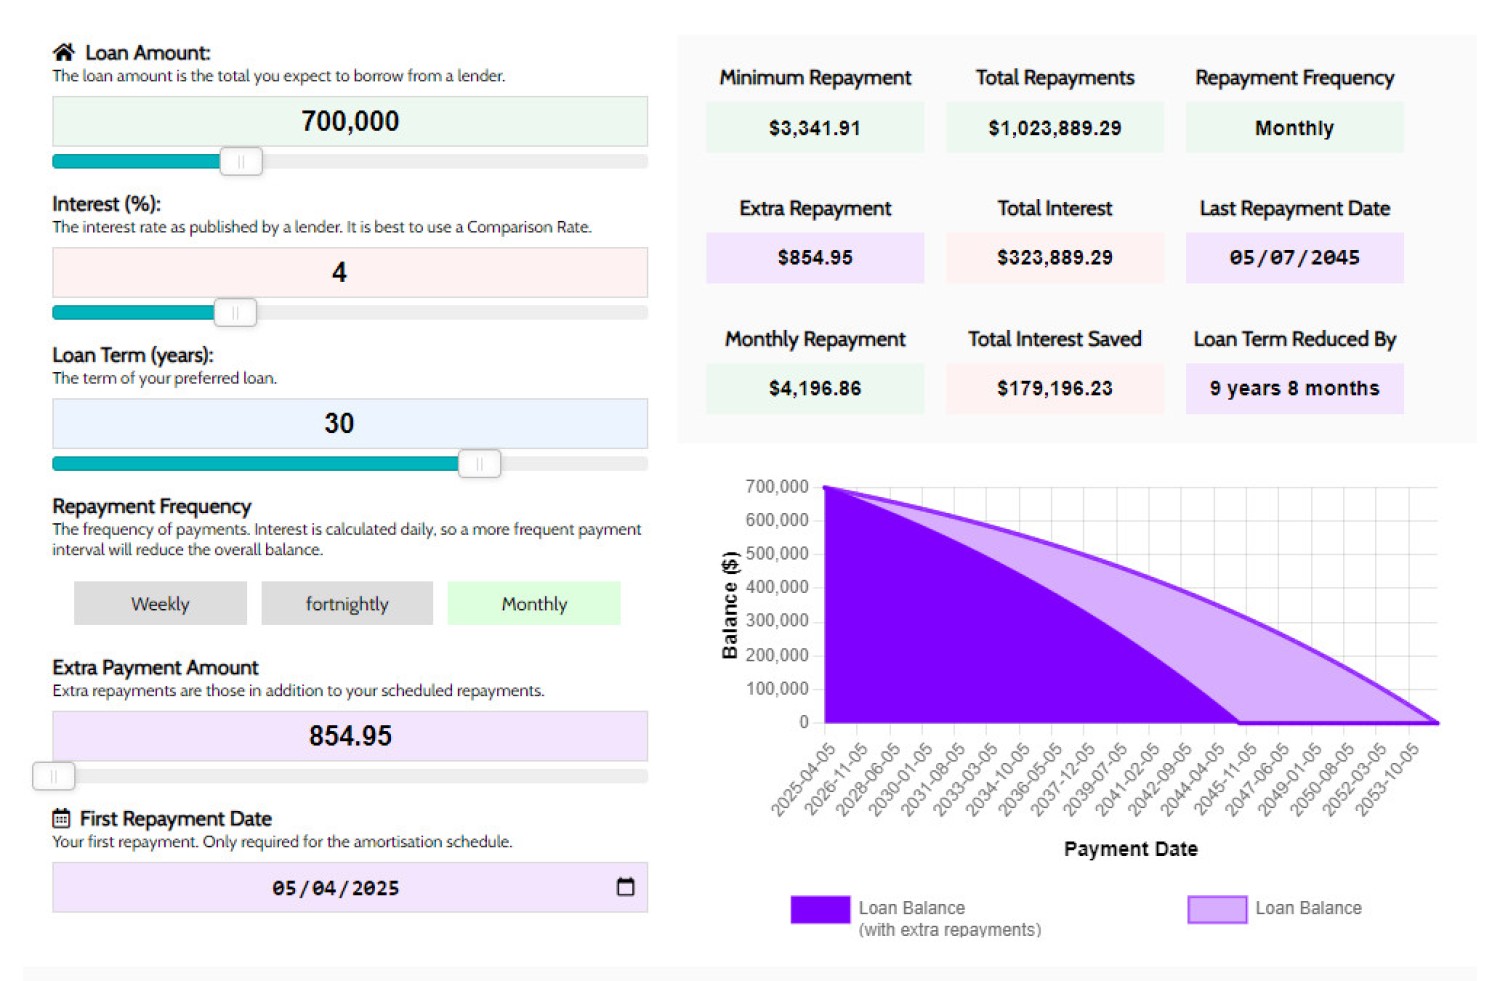Toggle the light purple Loan Balance legend swatch
The width and height of the screenshot is (1500, 981).
pos(1216,909)
